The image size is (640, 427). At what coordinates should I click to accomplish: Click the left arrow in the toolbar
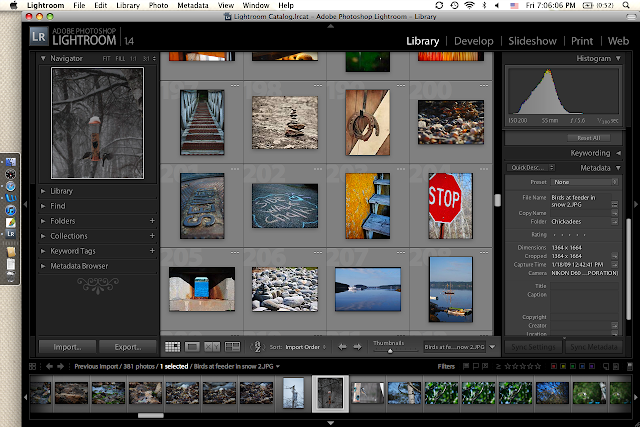pyautogui.click(x=343, y=347)
